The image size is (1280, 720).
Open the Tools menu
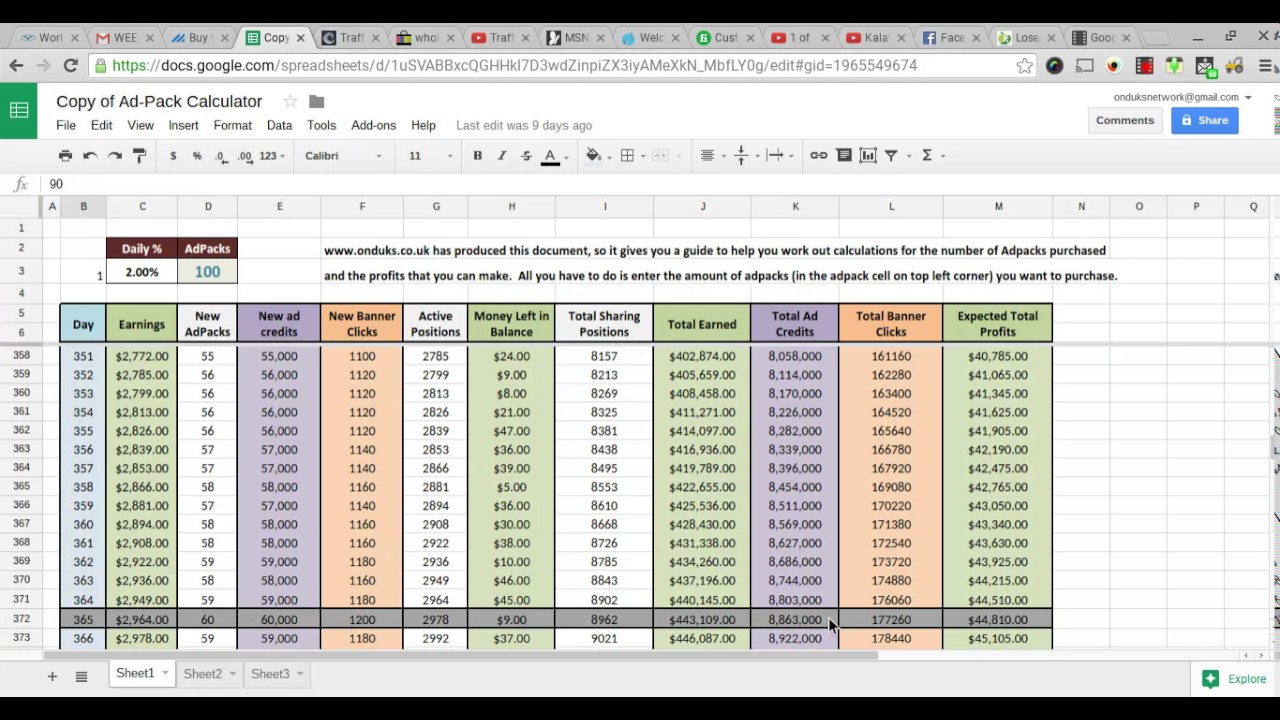coord(322,125)
